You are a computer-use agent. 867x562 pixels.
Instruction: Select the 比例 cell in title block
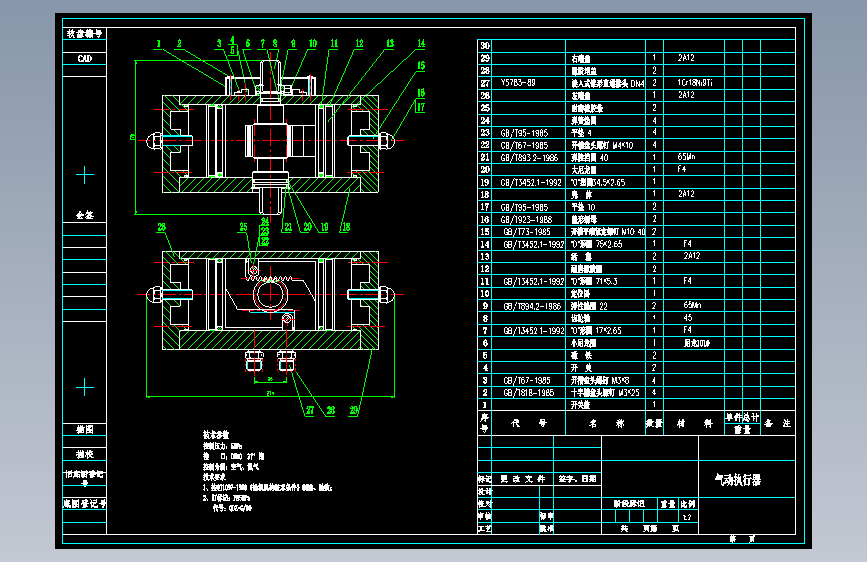pyautogui.click(x=688, y=504)
